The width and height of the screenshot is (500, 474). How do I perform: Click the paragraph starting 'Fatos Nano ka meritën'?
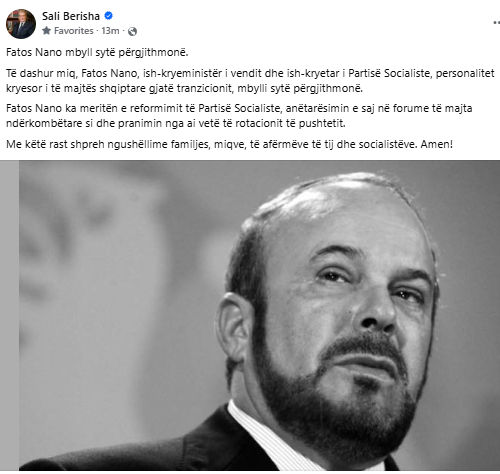coord(239,116)
